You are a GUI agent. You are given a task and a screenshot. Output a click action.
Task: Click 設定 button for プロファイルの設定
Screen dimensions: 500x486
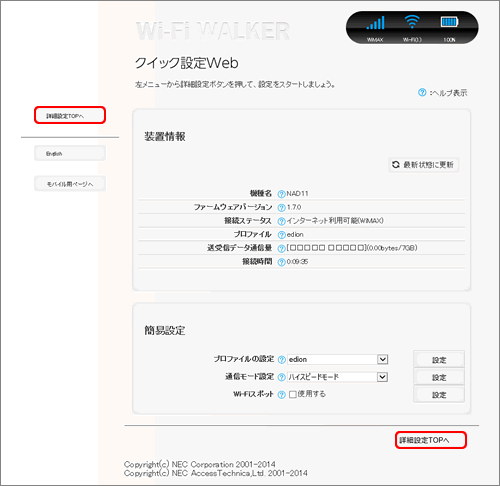(439, 359)
